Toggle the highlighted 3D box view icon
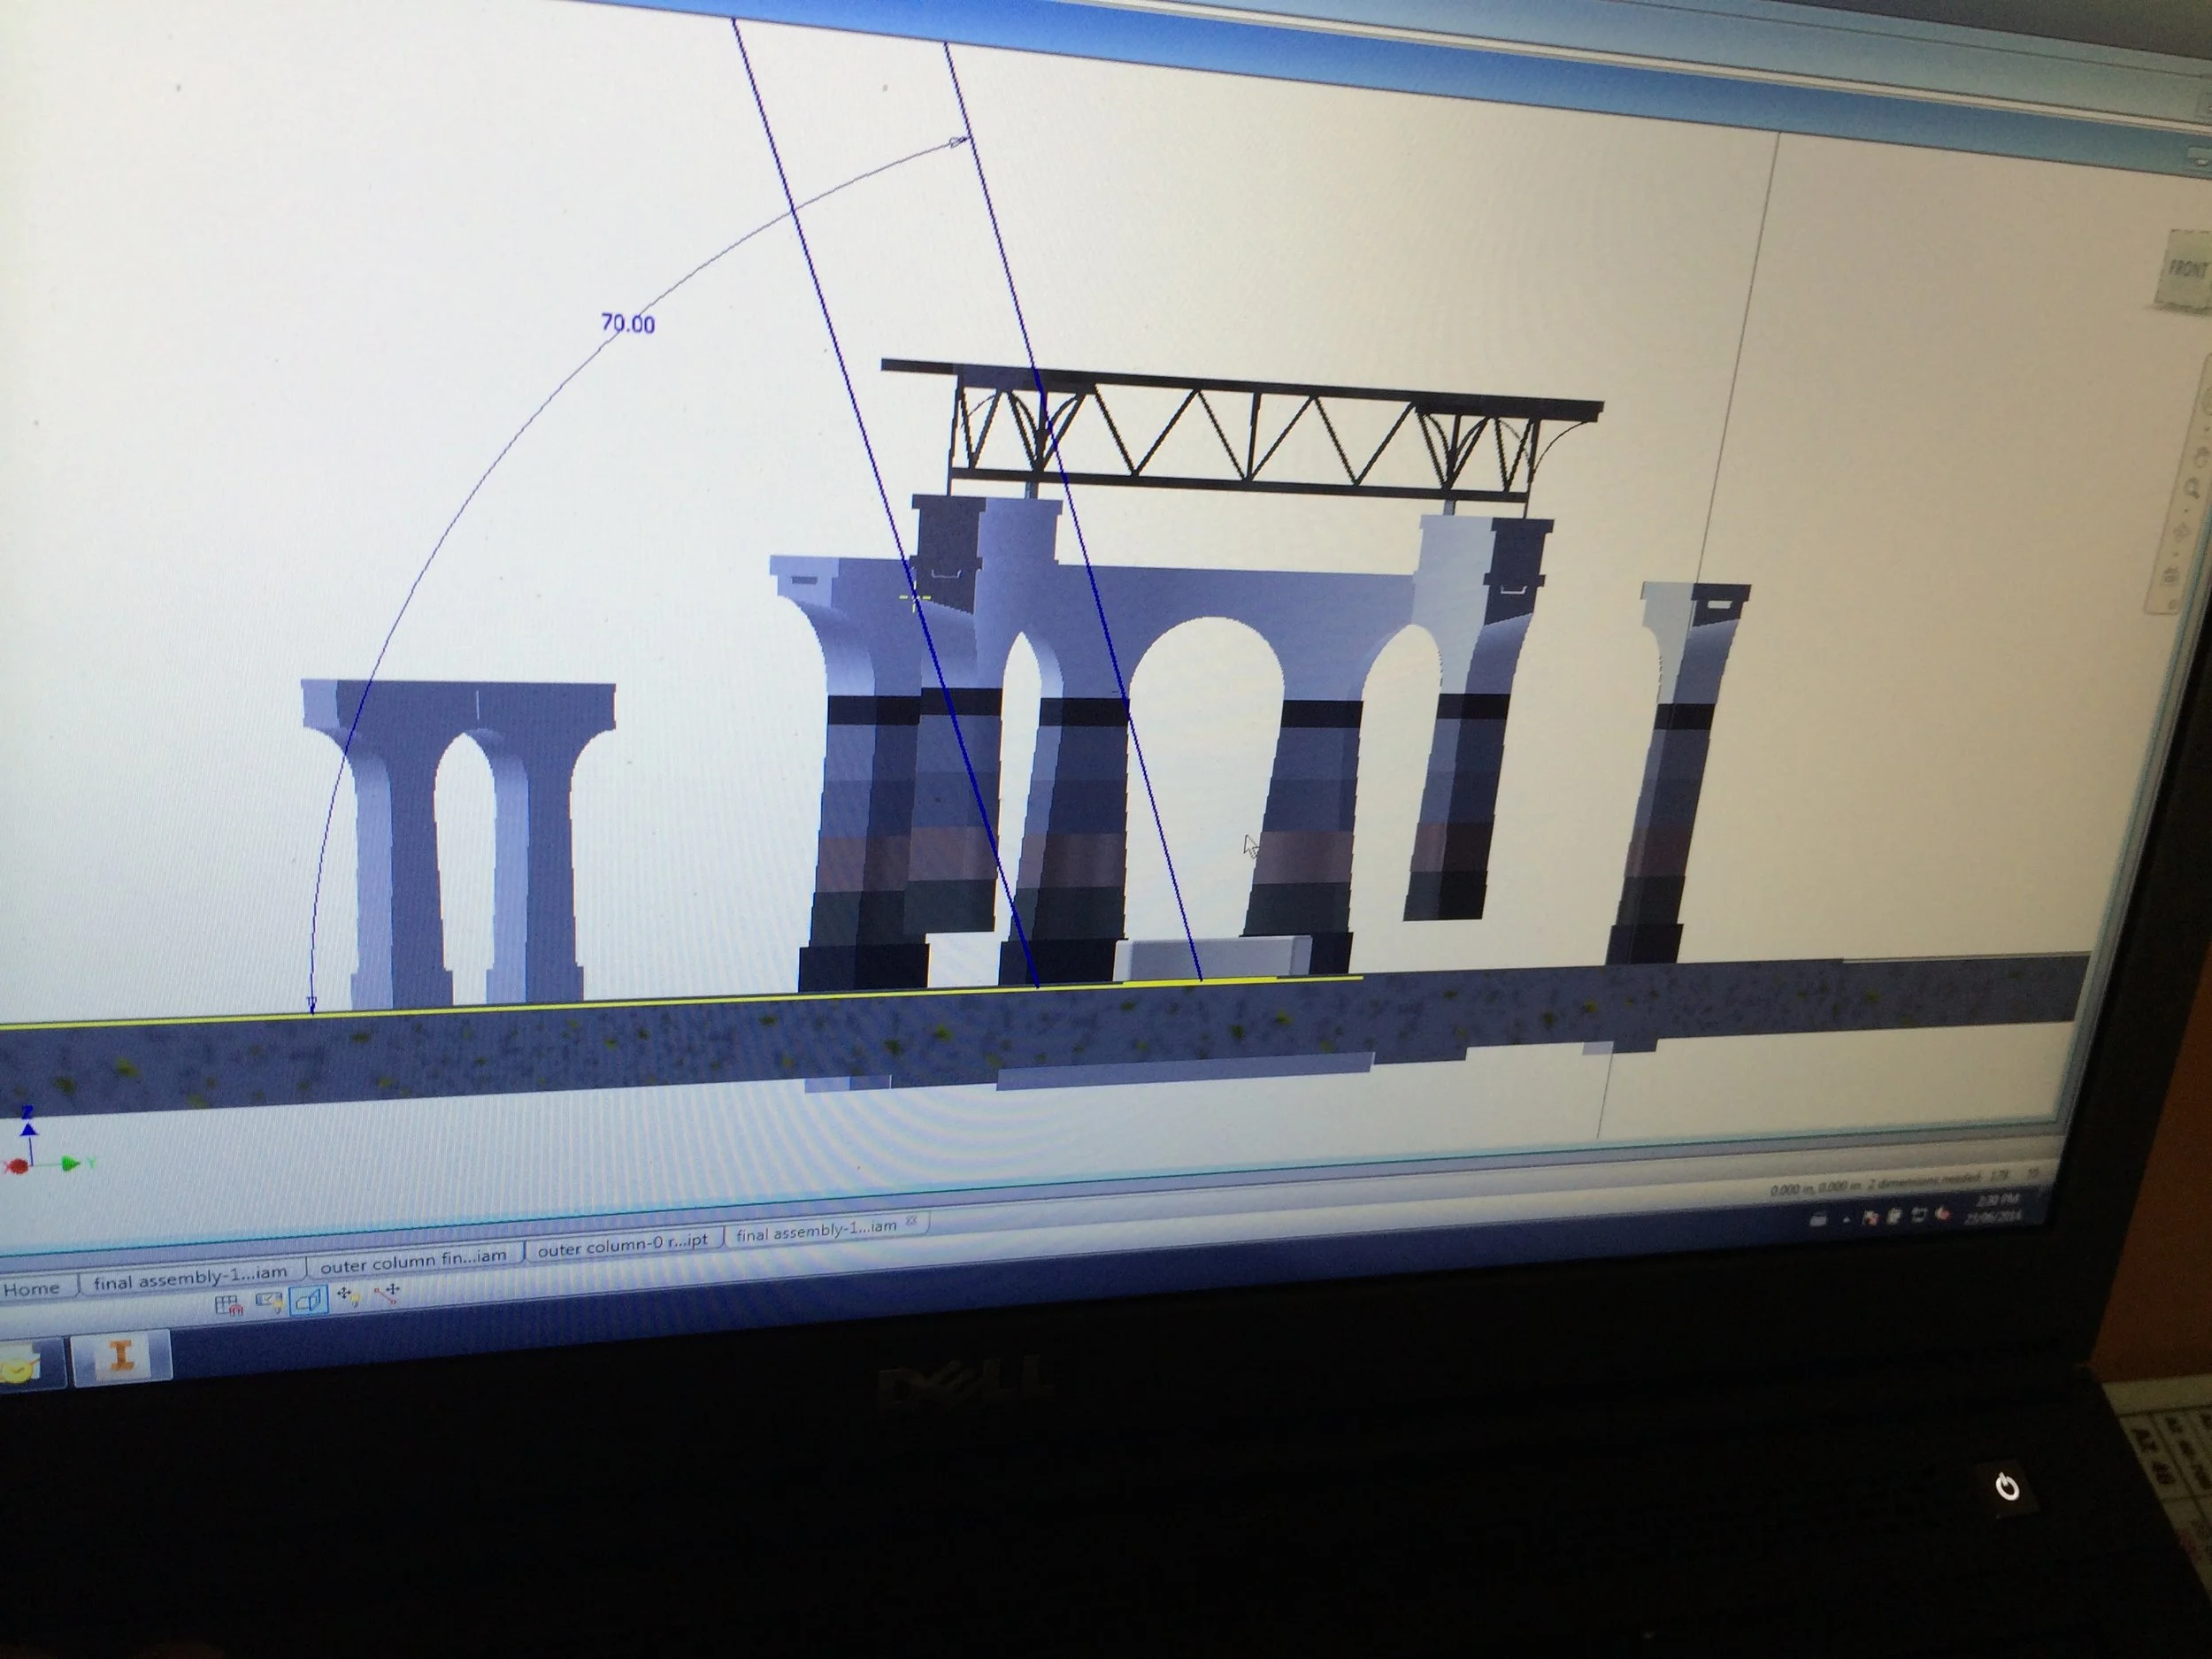Screen dimensions: 2212x1659 [309, 1300]
